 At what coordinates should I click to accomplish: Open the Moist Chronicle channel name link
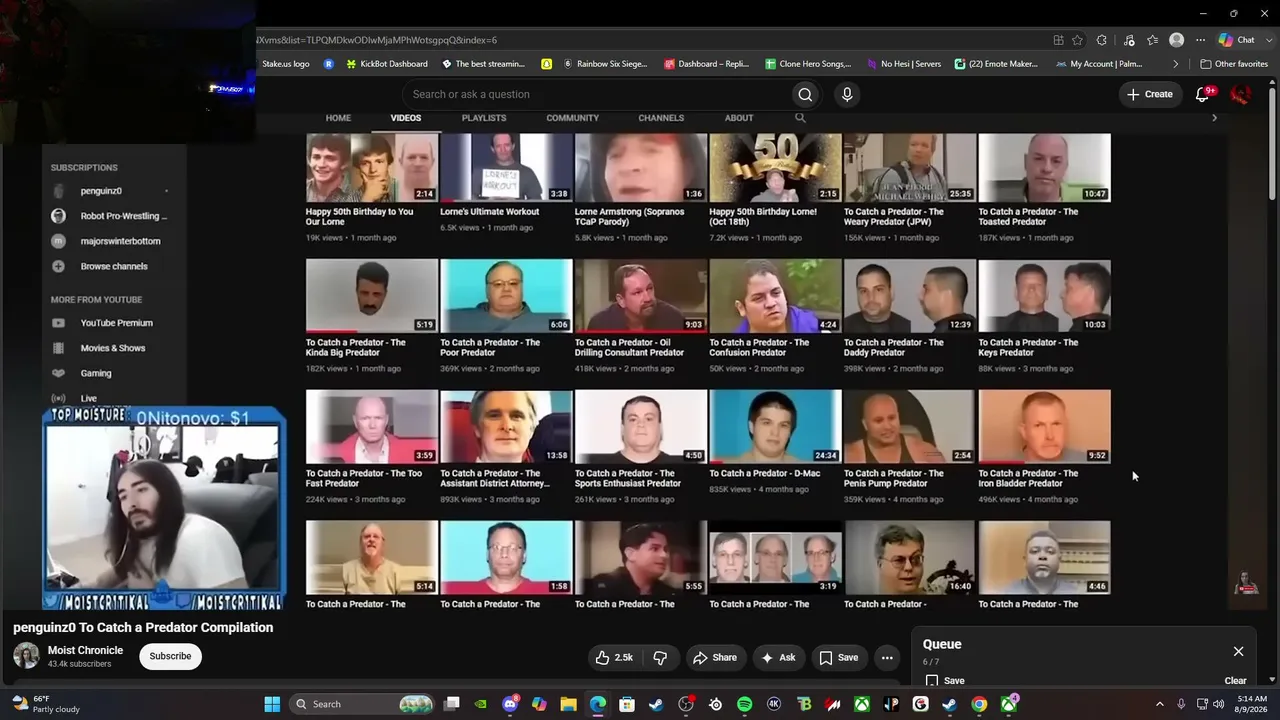point(86,650)
